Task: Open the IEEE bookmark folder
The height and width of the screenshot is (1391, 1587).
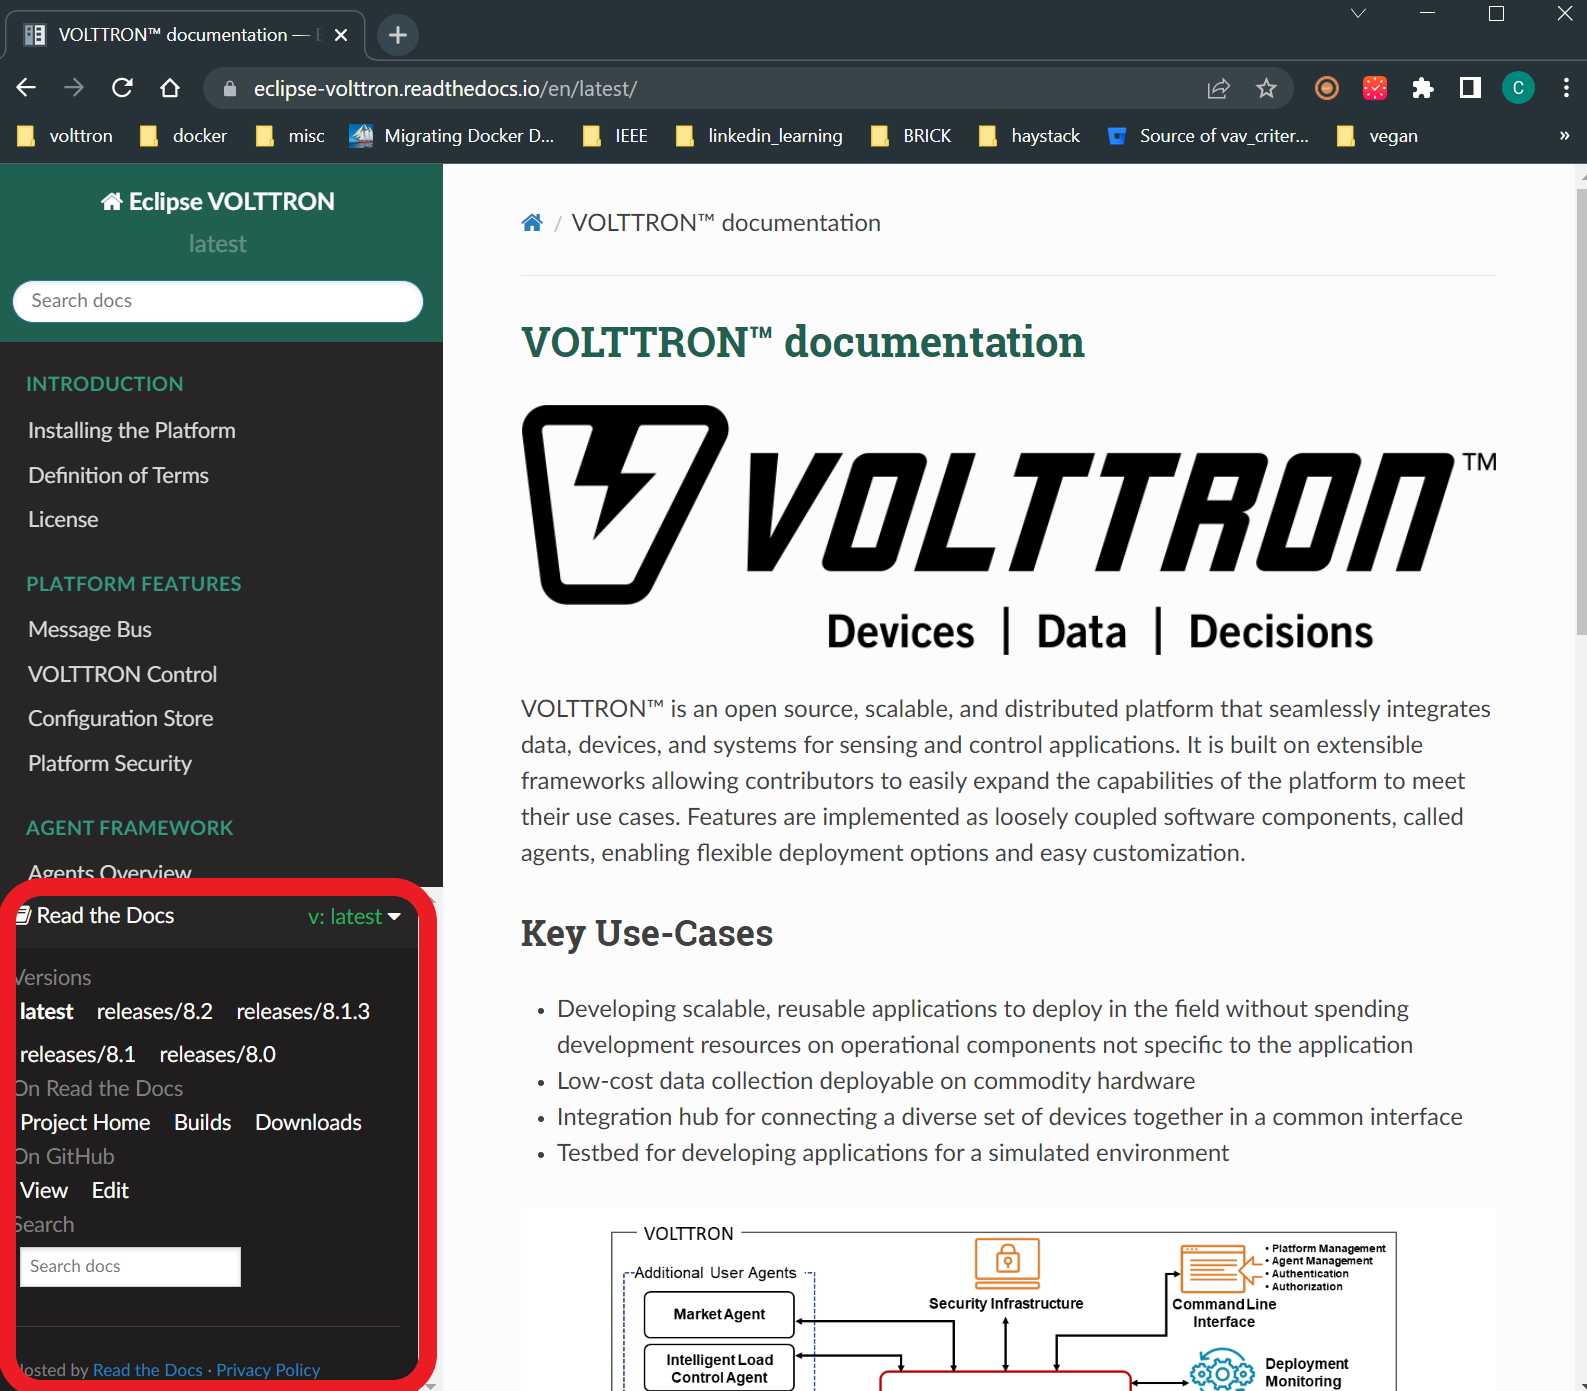Action: [616, 136]
